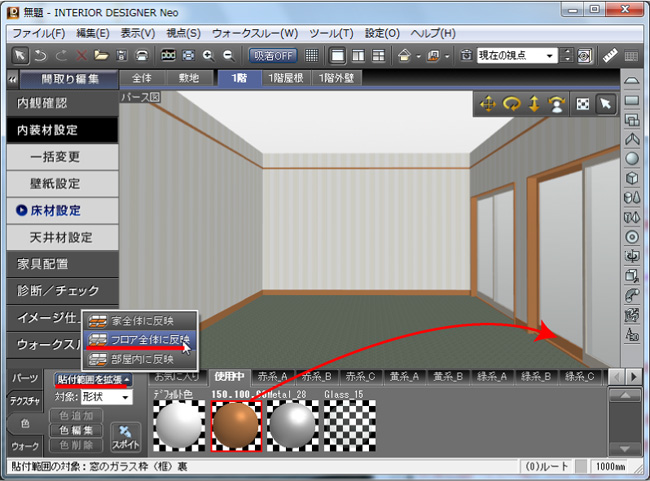This screenshot has width=650, height=481.
Task: Switch to the 1階屋根 tab
Action: (x=288, y=78)
